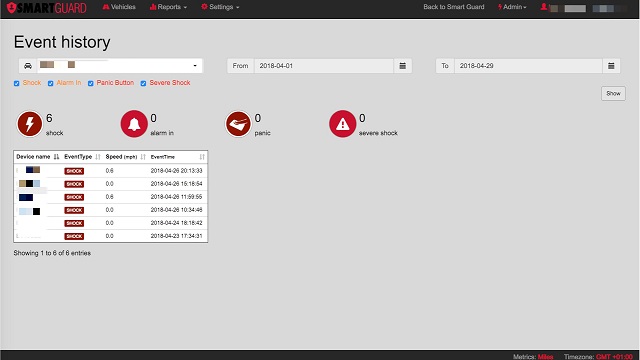Click the shock lightning bolt icon
Screen dimensions: 640x360
pyautogui.click(x=29, y=124)
